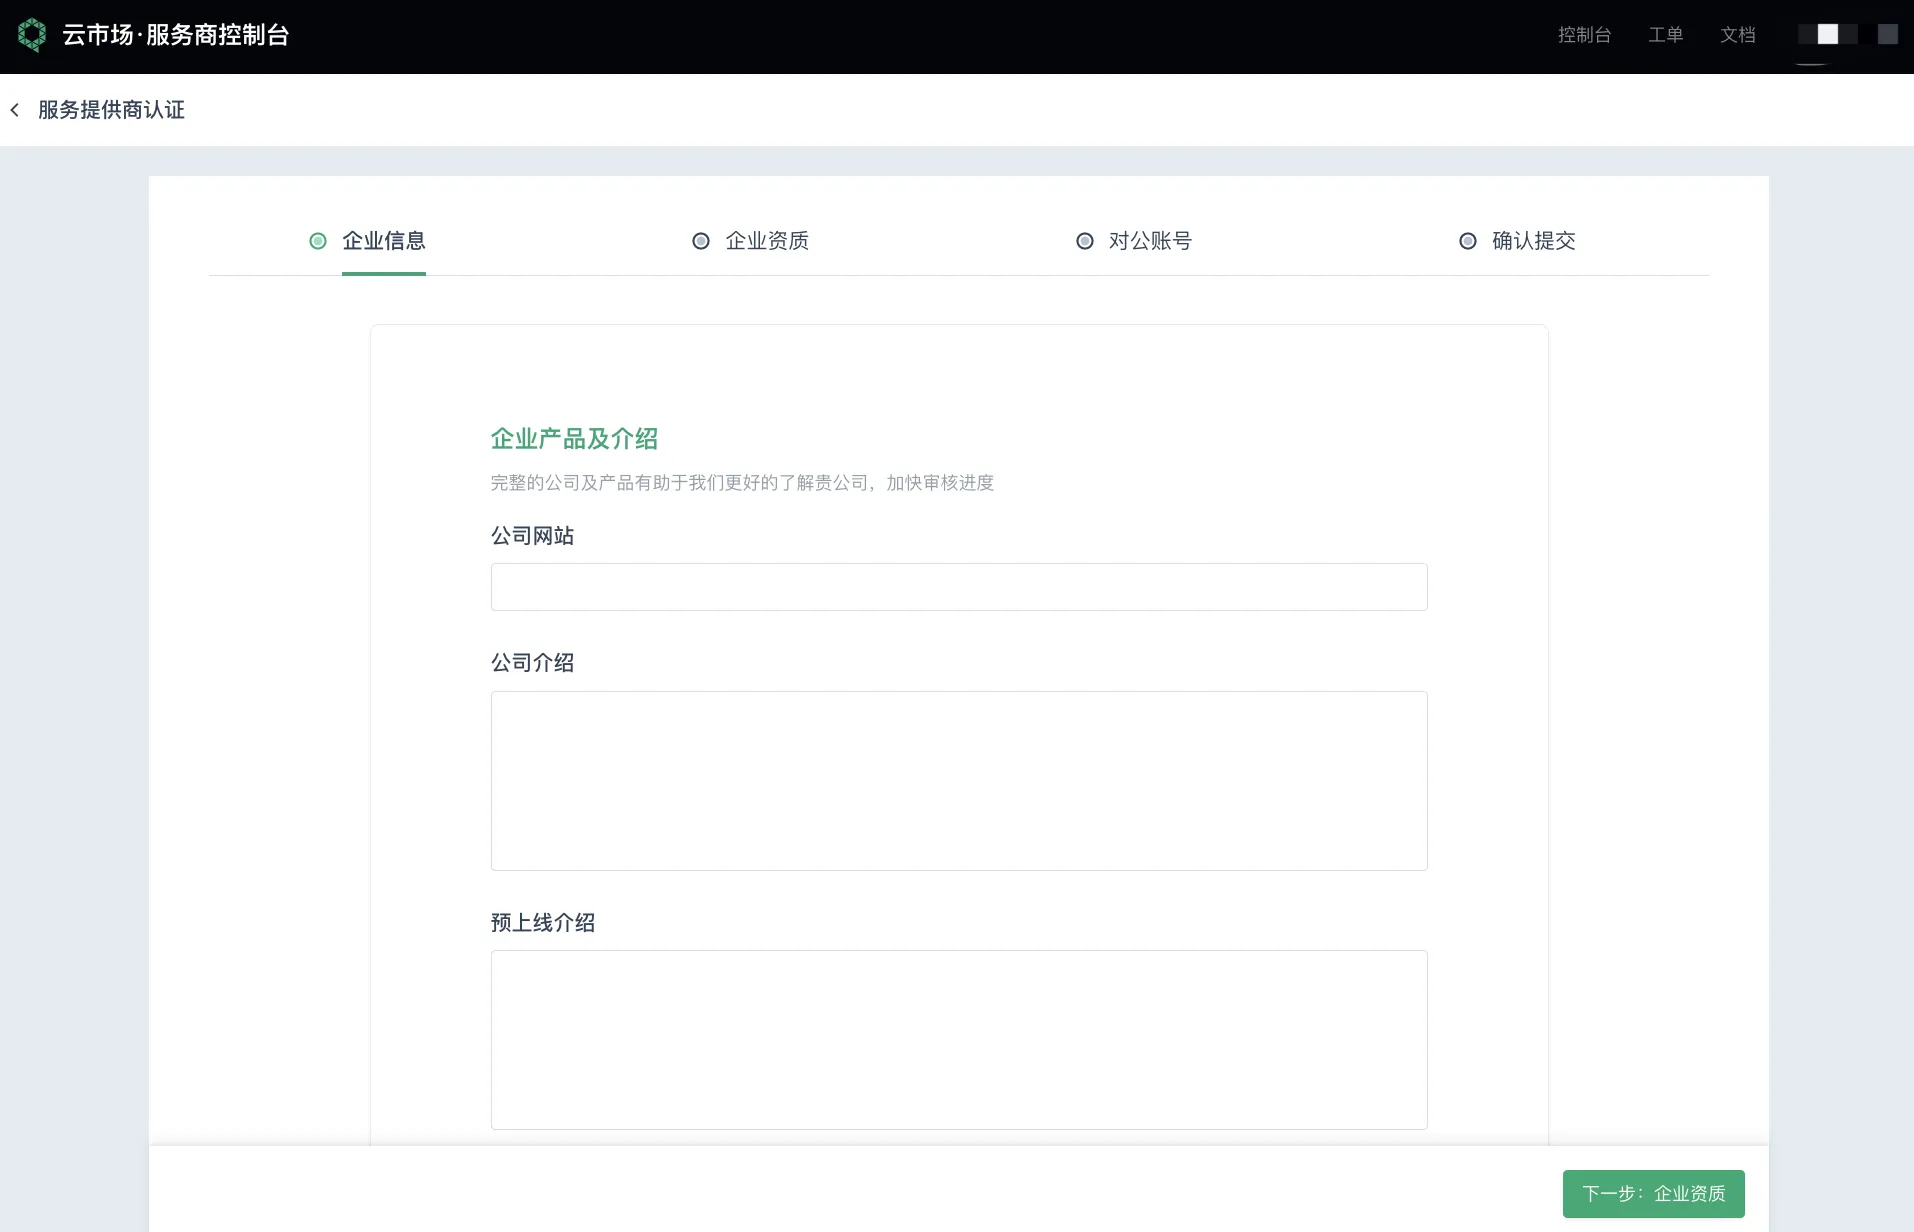Click the 服务提供商认证 page heading

112,110
